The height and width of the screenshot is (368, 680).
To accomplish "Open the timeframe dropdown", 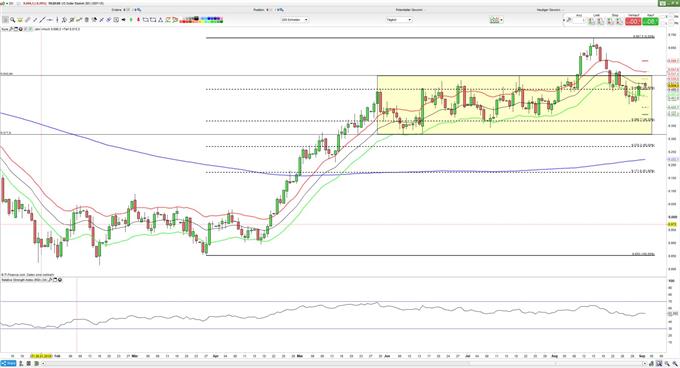I will tap(399, 20).
